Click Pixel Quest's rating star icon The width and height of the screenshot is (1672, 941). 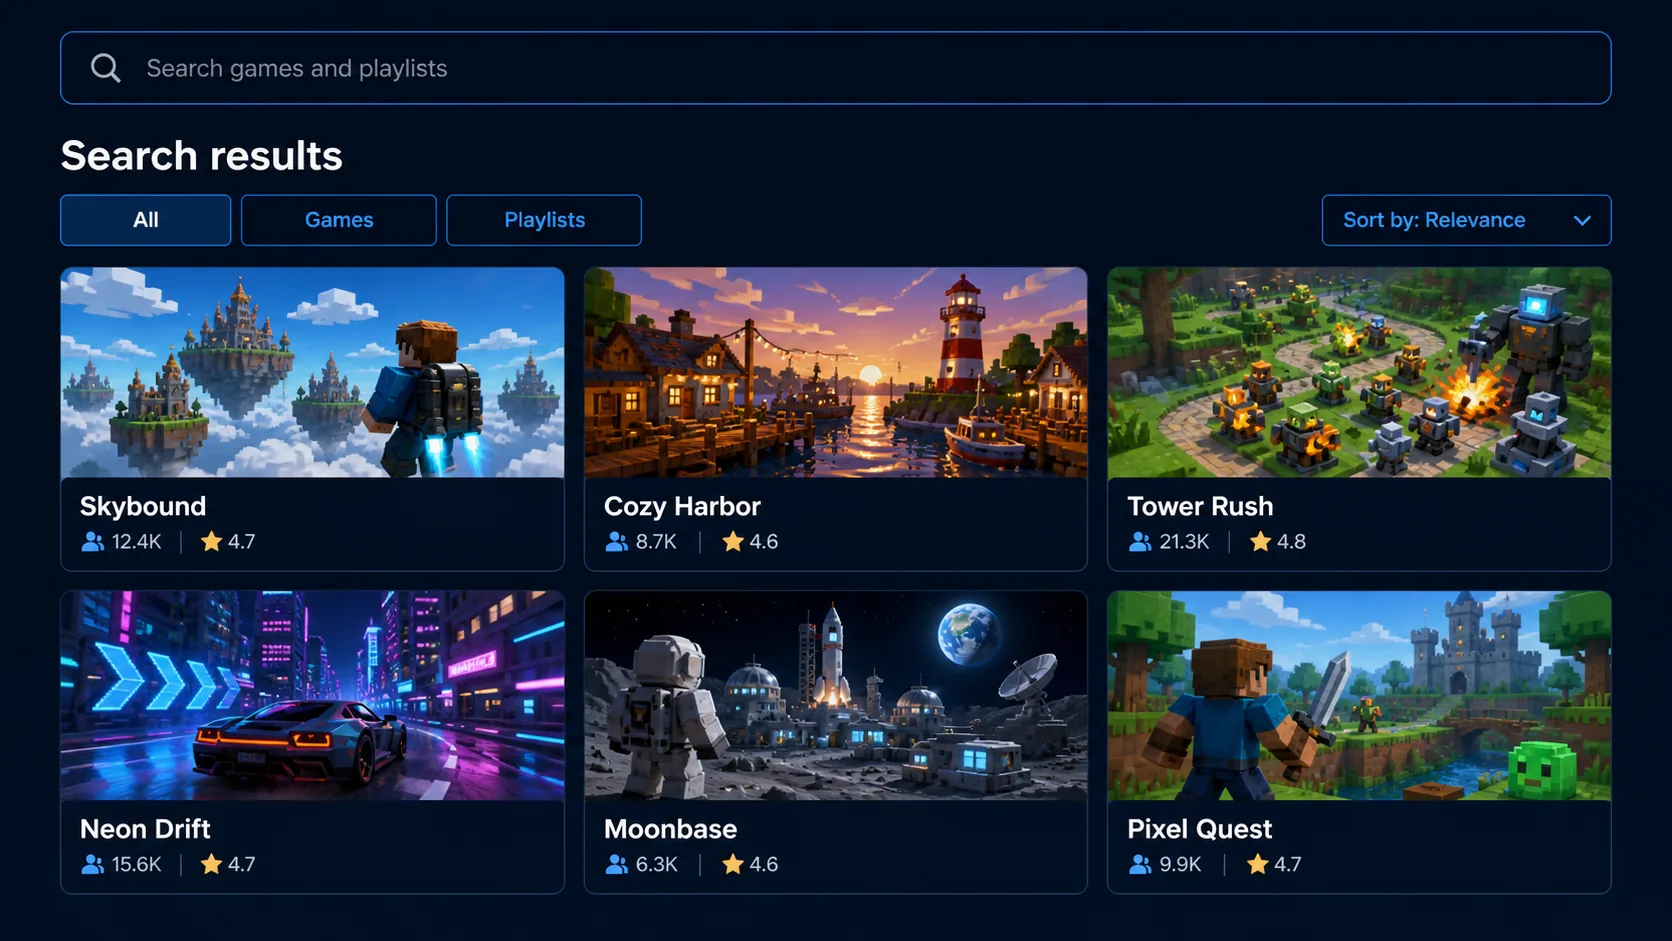pyautogui.click(x=1257, y=864)
